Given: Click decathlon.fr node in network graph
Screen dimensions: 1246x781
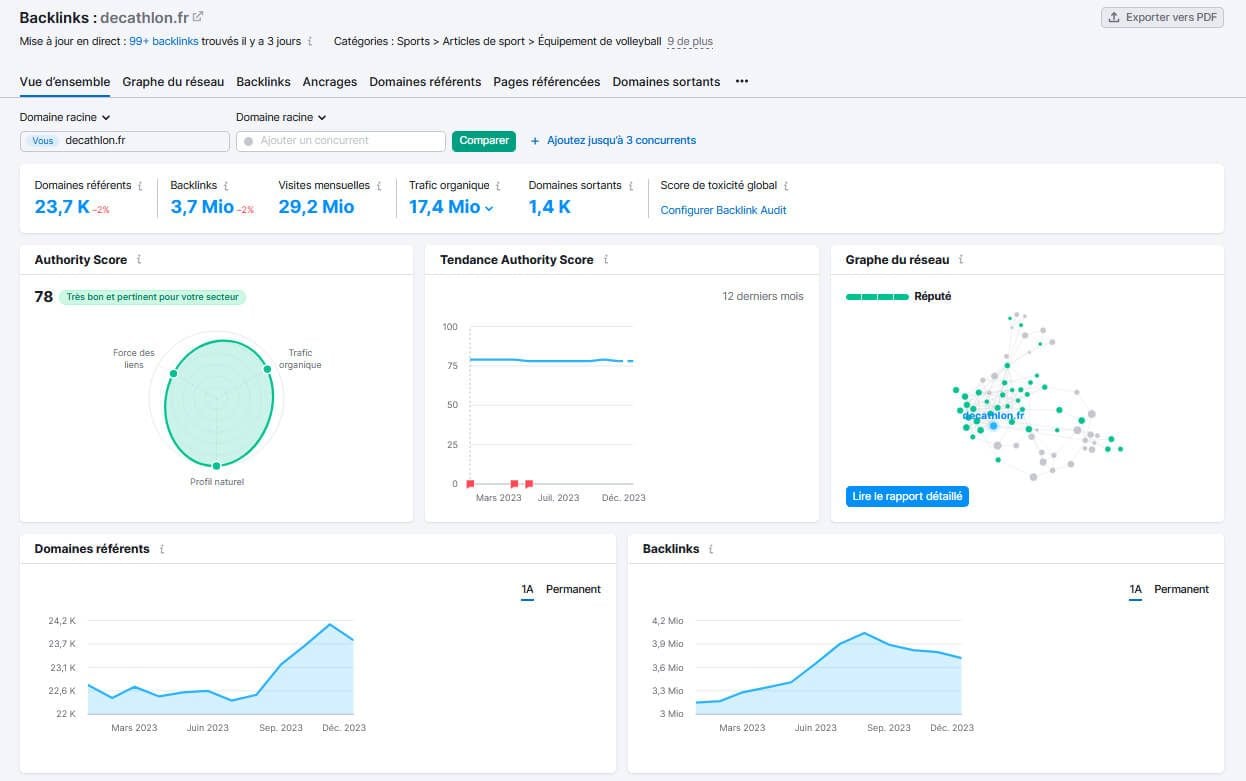Looking at the screenshot, I should click(x=993, y=425).
